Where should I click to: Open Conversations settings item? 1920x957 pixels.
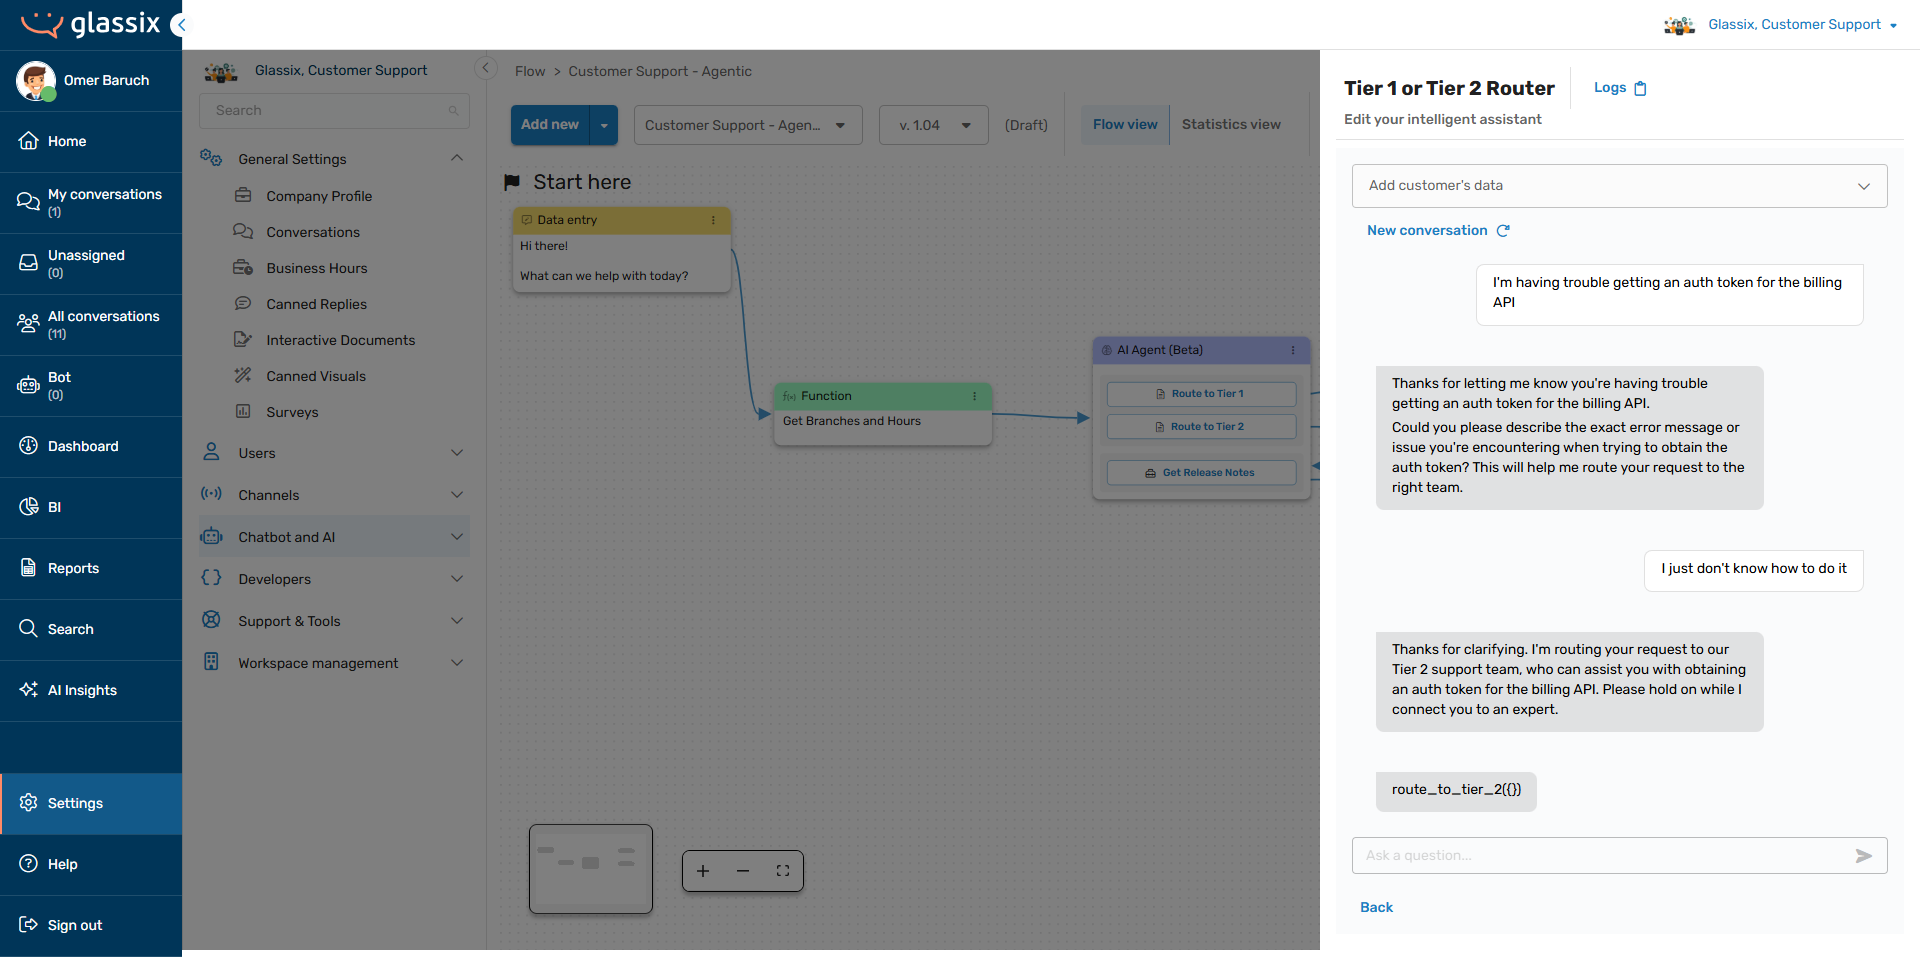pyautogui.click(x=313, y=232)
